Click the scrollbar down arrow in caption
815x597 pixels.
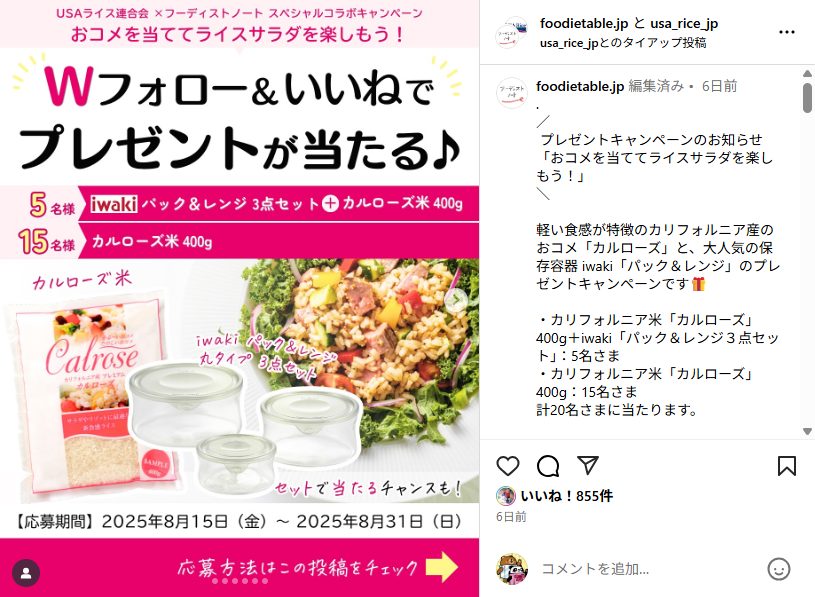point(807,431)
